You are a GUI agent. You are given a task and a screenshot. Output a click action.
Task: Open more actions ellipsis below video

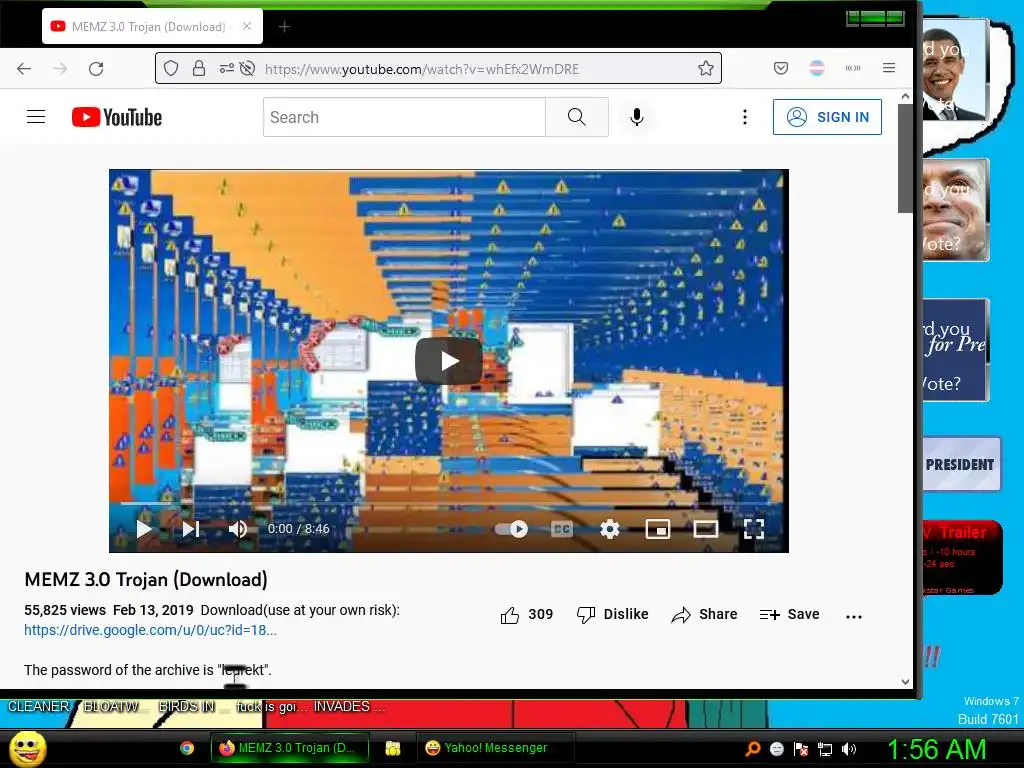(x=854, y=616)
